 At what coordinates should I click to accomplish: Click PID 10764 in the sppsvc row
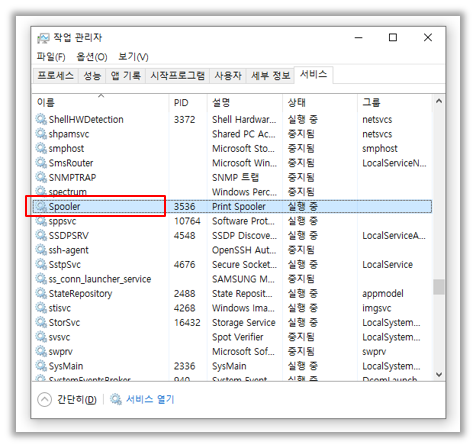point(187,221)
